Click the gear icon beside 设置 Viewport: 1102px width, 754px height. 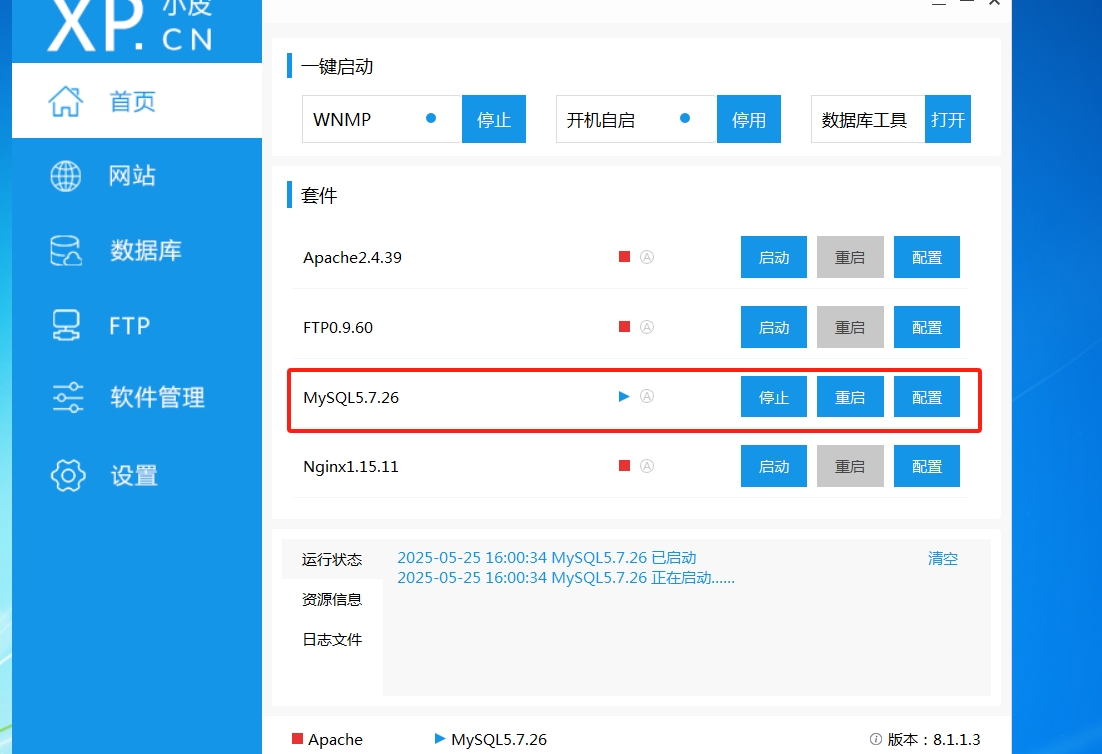pyautogui.click(x=68, y=476)
